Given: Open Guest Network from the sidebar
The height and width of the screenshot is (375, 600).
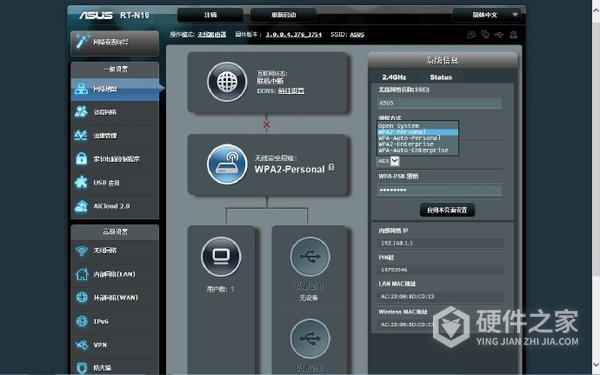Looking at the screenshot, I should [114, 112].
